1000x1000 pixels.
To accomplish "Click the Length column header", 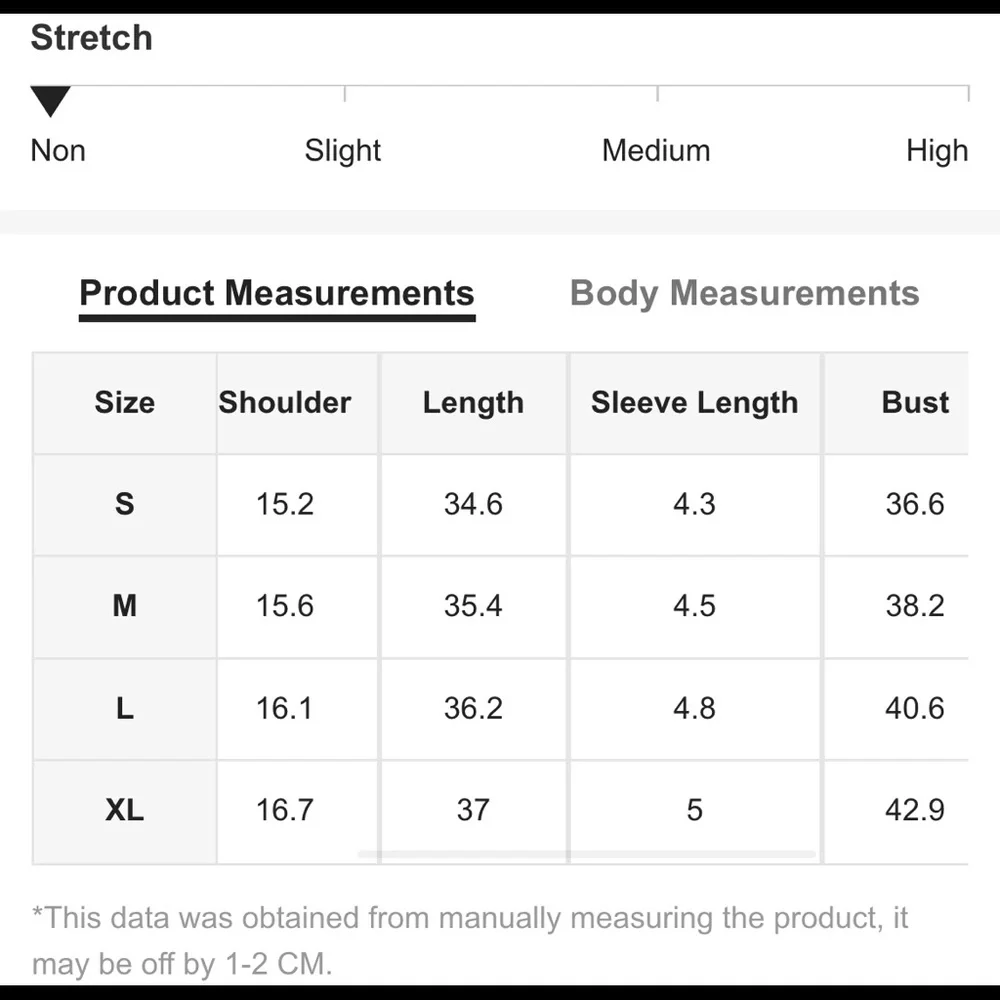I will [x=473, y=403].
